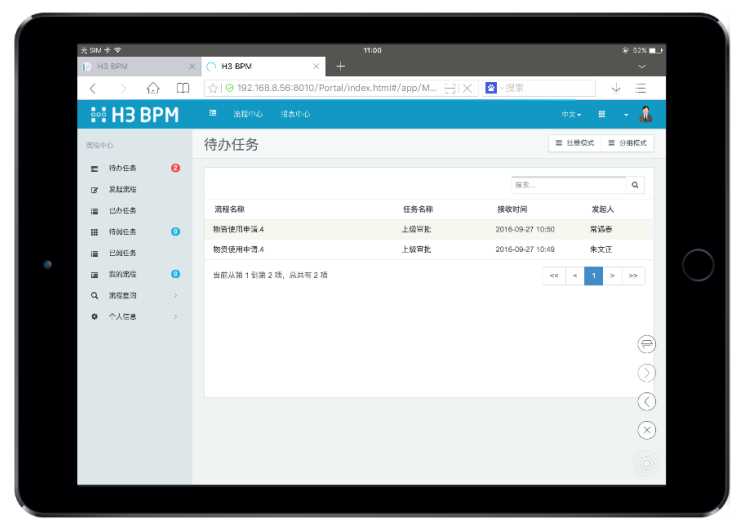Click the browser back arrow
Viewport: 746px width, 526px height.
pyautogui.click(x=93, y=88)
